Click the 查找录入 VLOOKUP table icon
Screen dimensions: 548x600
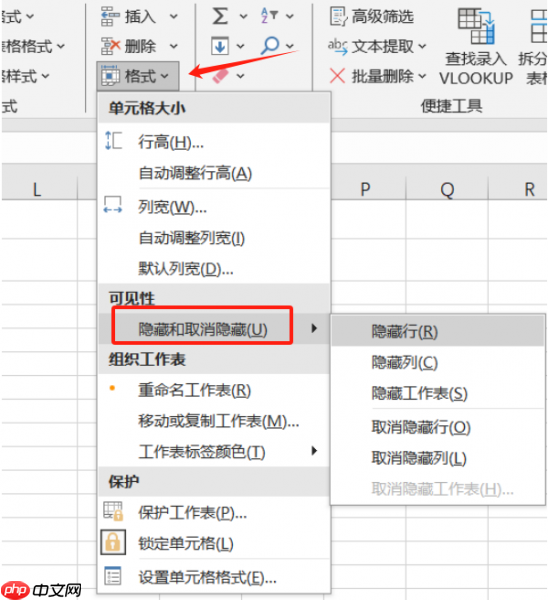[476, 26]
